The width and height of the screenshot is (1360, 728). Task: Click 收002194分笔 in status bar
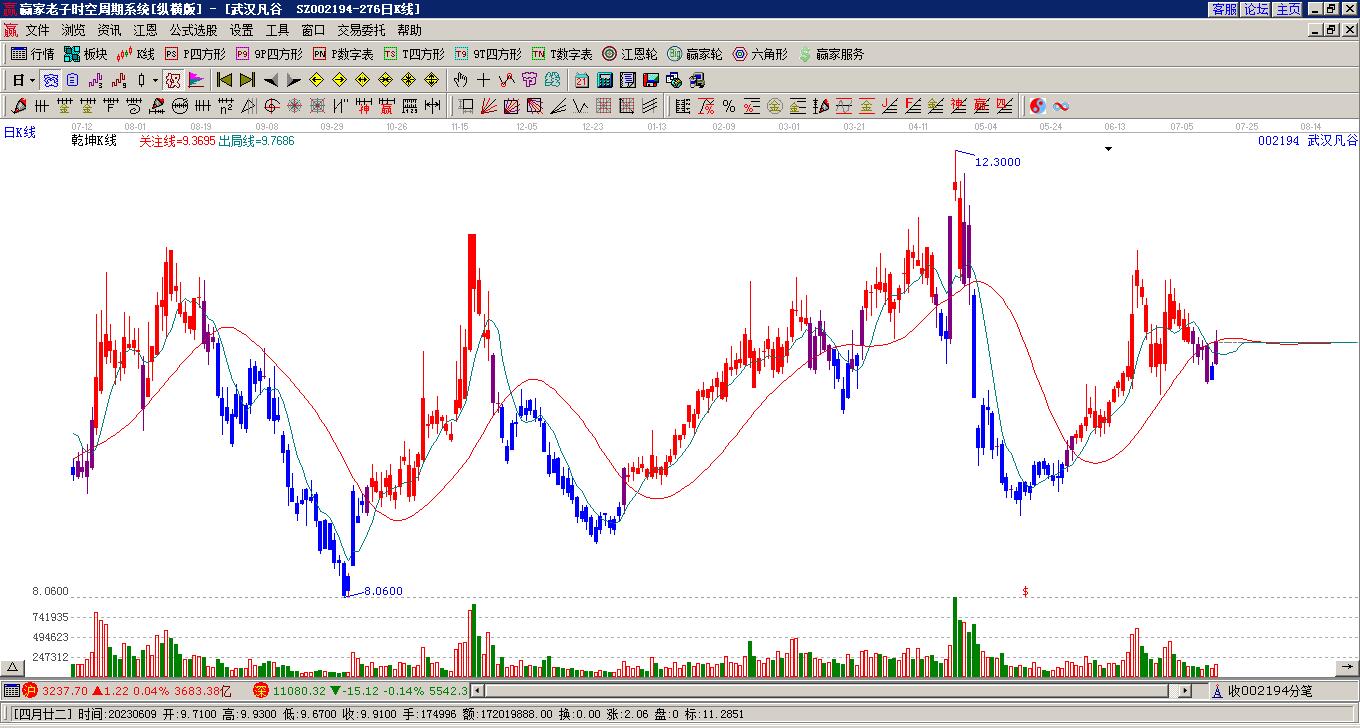click(1270, 691)
